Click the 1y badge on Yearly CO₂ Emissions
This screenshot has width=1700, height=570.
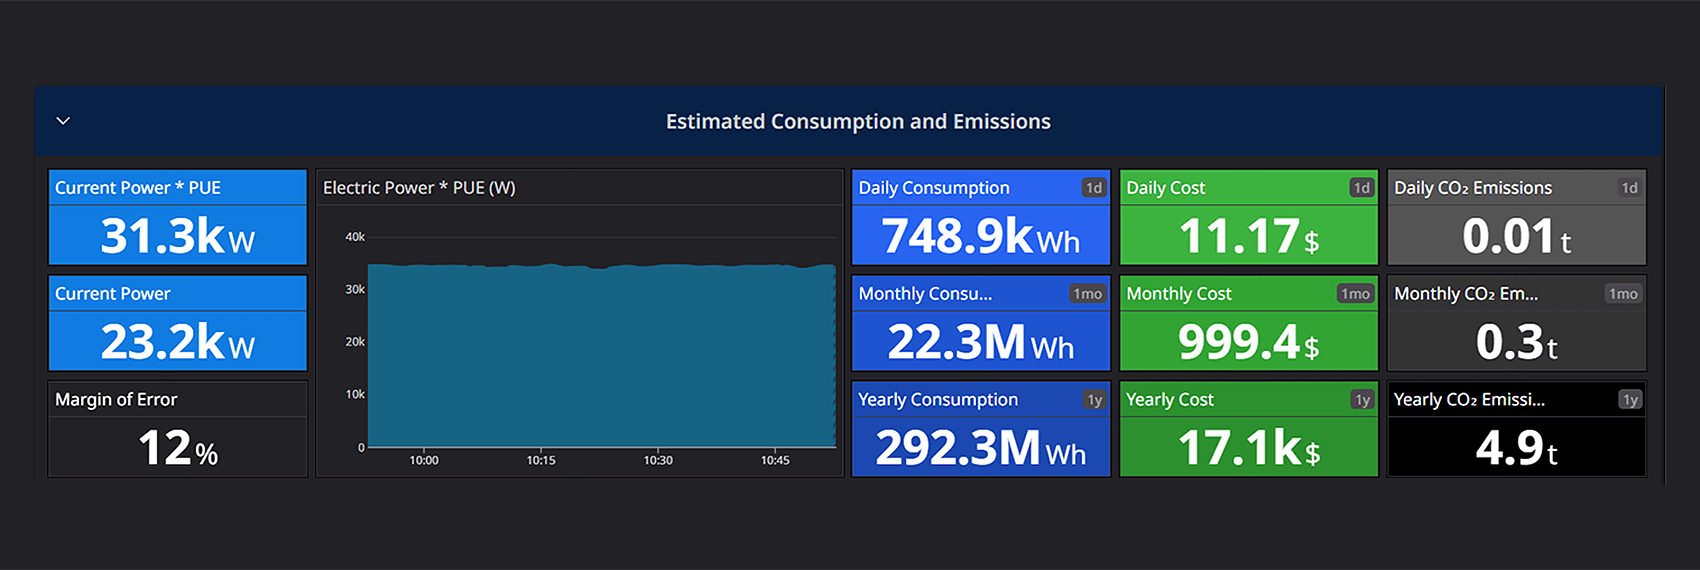(x=1631, y=400)
